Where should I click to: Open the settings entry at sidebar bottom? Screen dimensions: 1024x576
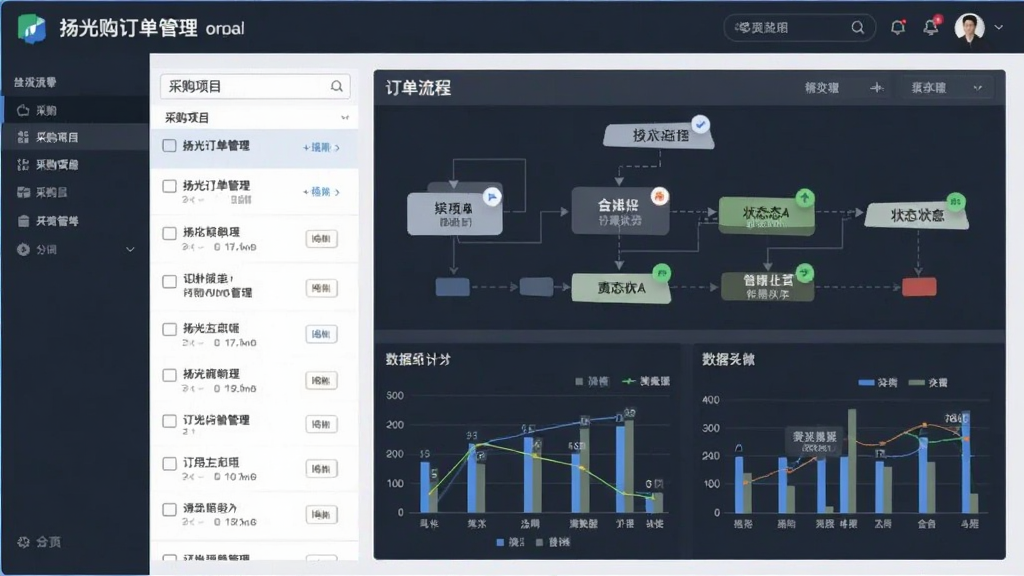coord(39,541)
